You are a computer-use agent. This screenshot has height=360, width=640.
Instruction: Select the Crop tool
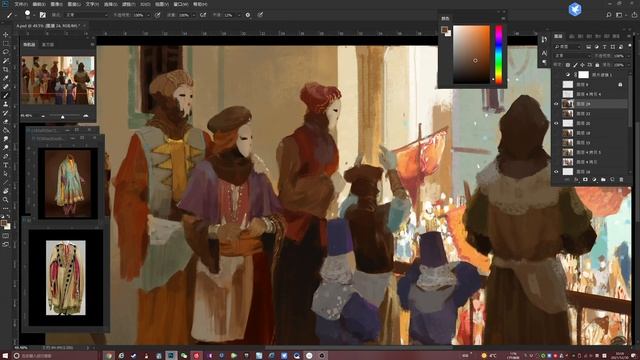[x=6, y=69]
